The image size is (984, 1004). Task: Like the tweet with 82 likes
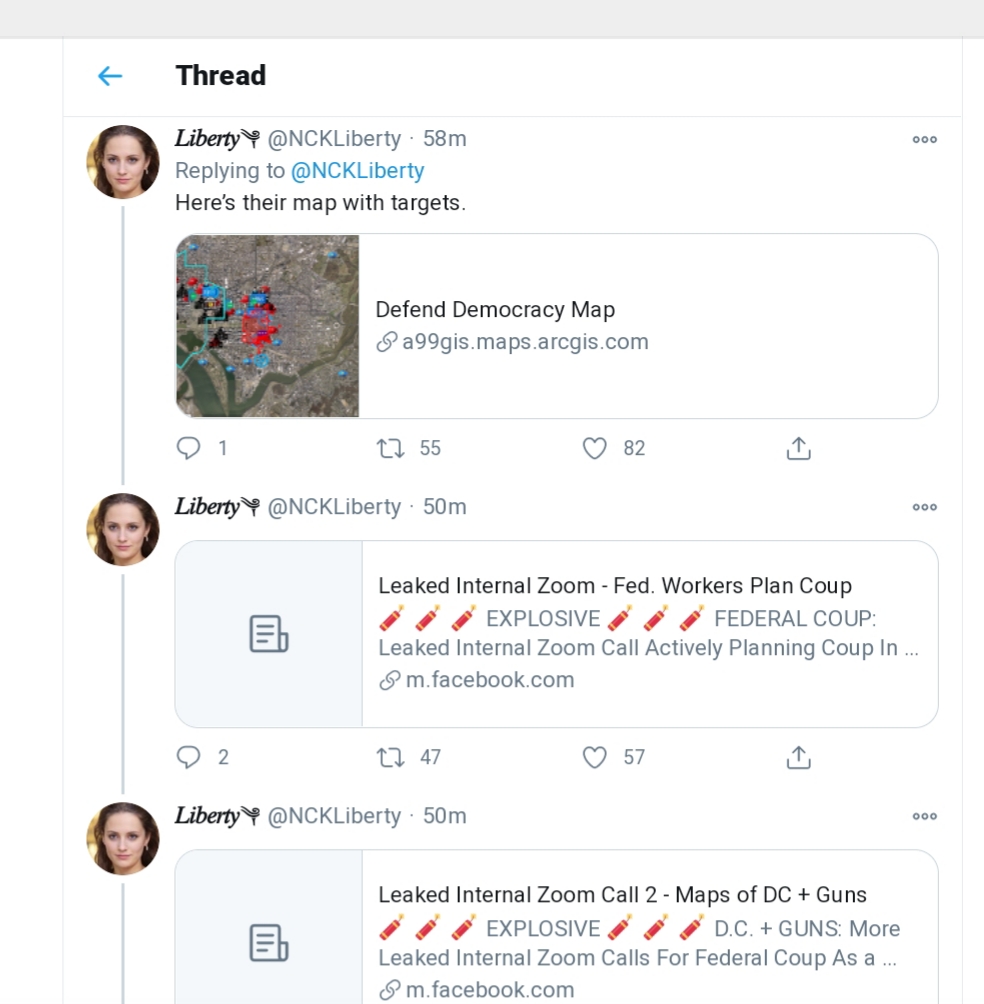pos(595,448)
